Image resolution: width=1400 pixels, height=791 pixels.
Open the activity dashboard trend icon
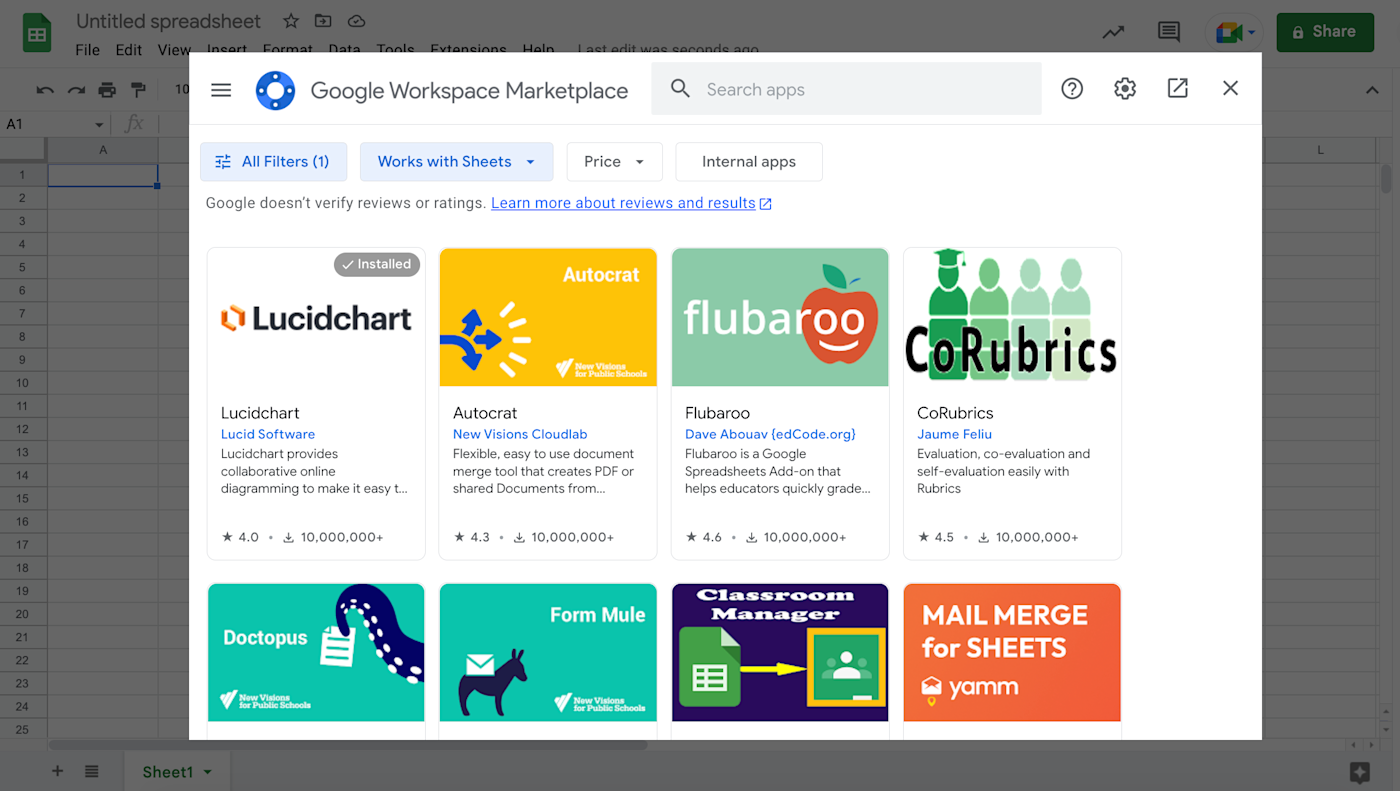(x=1113, y=32)
